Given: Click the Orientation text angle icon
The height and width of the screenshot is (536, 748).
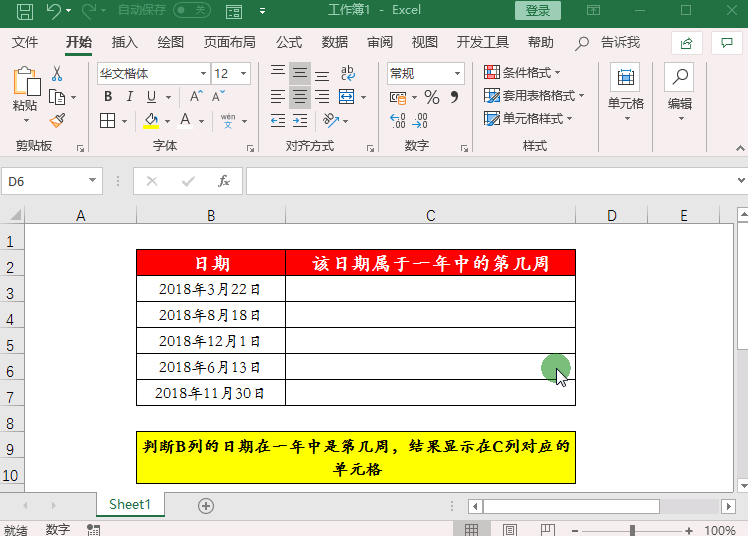Looking at the screenshot, I should click(x=331, y=120).
